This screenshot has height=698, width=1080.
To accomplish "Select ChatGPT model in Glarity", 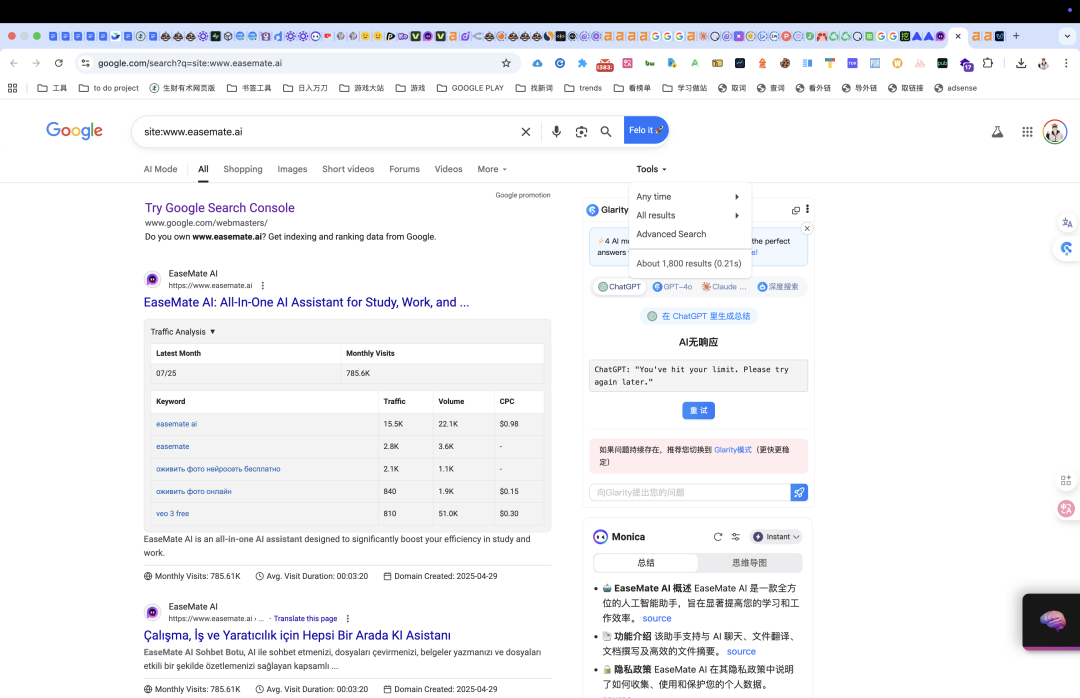I will click(x=619, y=287).
